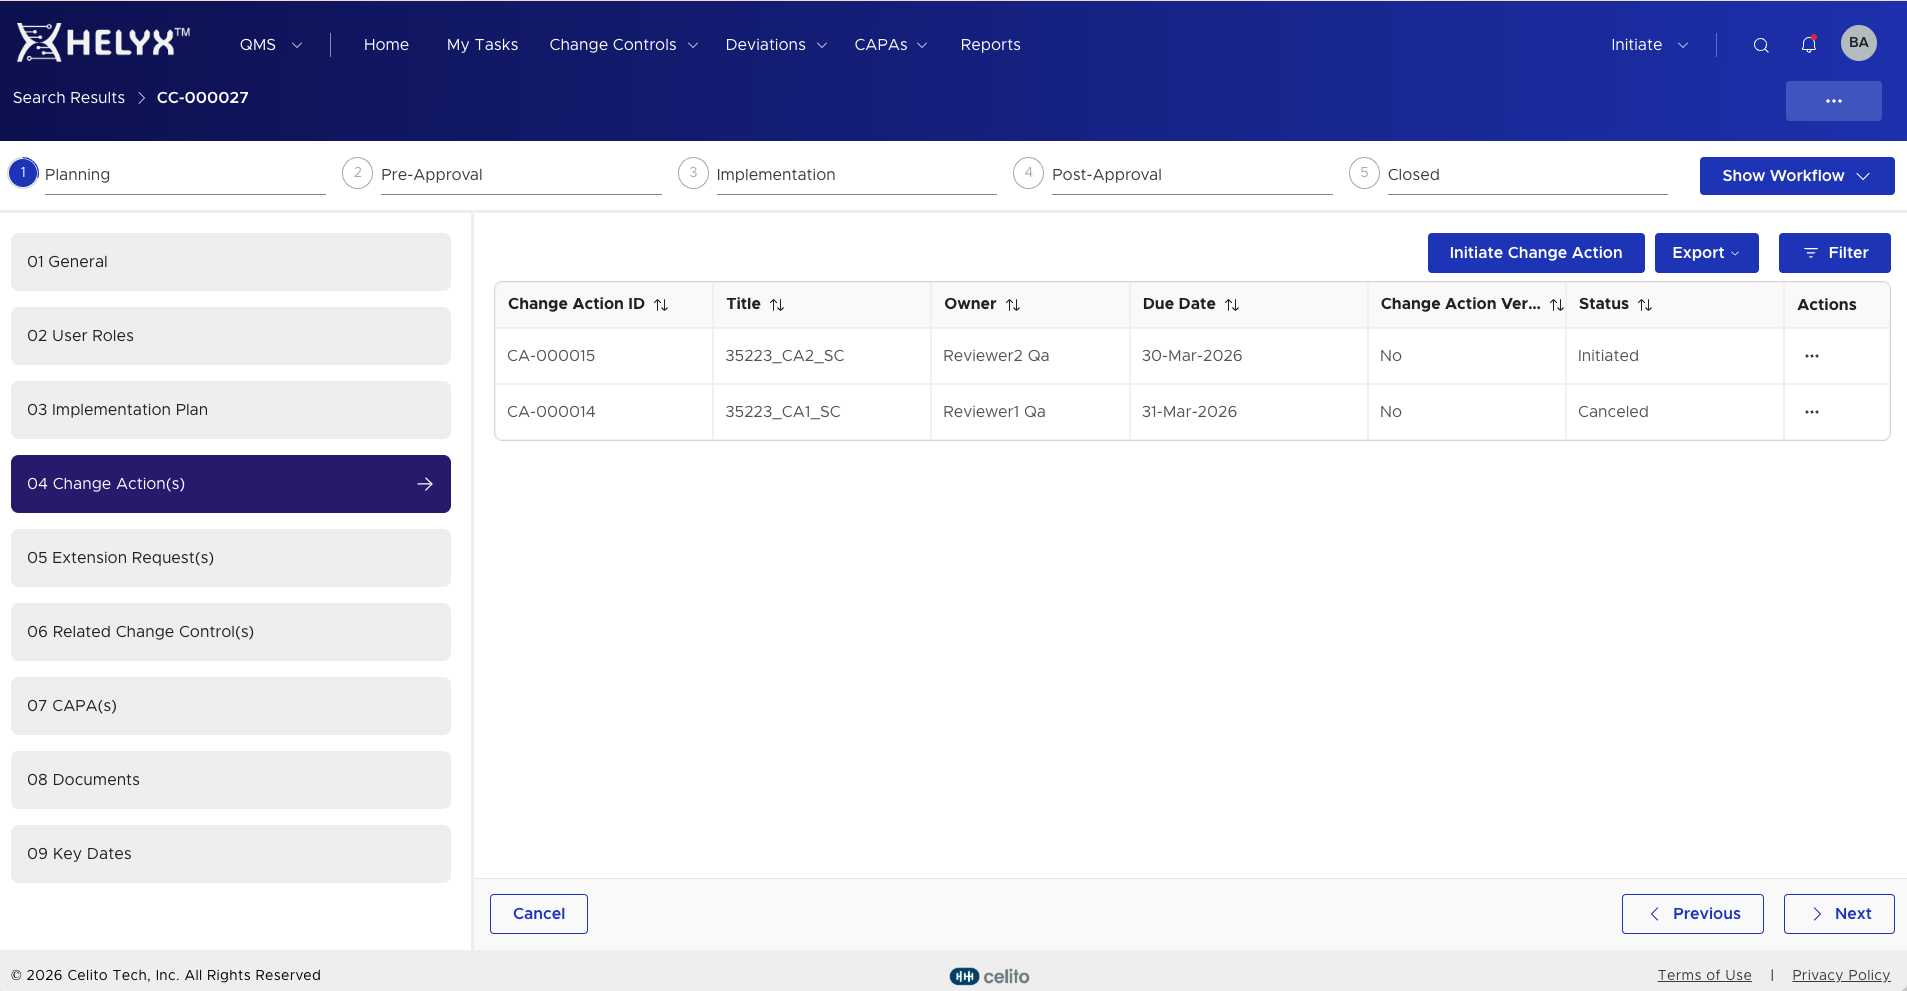Go to Previous section
Viewport: 1907px width, 991px height.
point(1693,914)
